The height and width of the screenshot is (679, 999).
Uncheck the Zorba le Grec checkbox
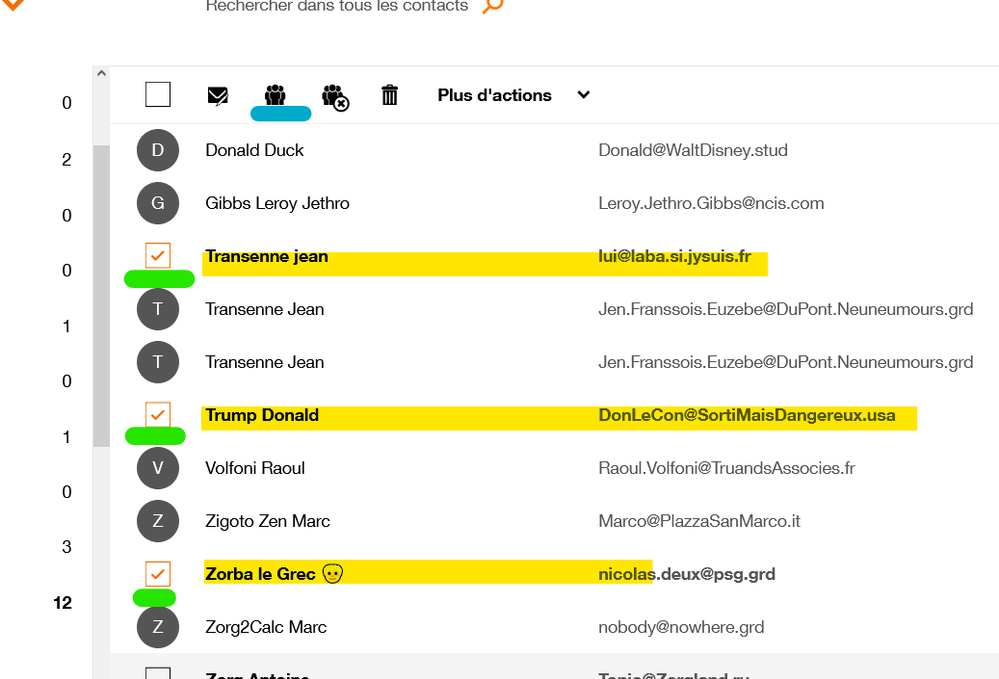(157, 573)
